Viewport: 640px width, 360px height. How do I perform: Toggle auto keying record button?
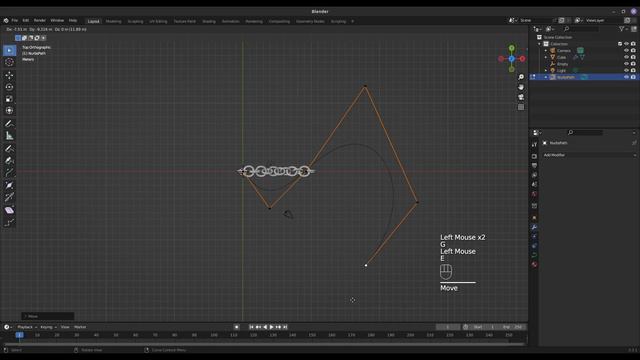click(237, 327)
